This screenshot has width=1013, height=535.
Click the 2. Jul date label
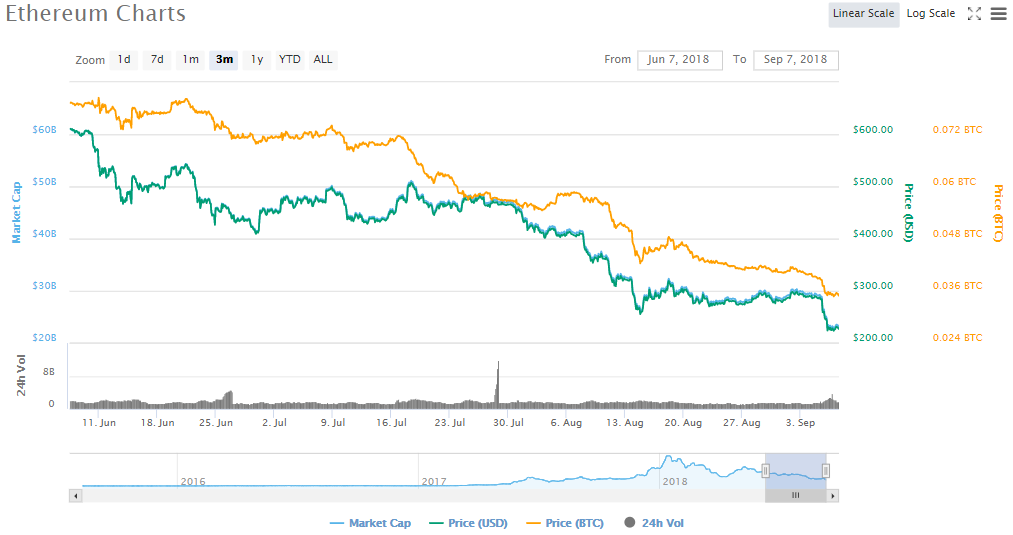point(275,423)
